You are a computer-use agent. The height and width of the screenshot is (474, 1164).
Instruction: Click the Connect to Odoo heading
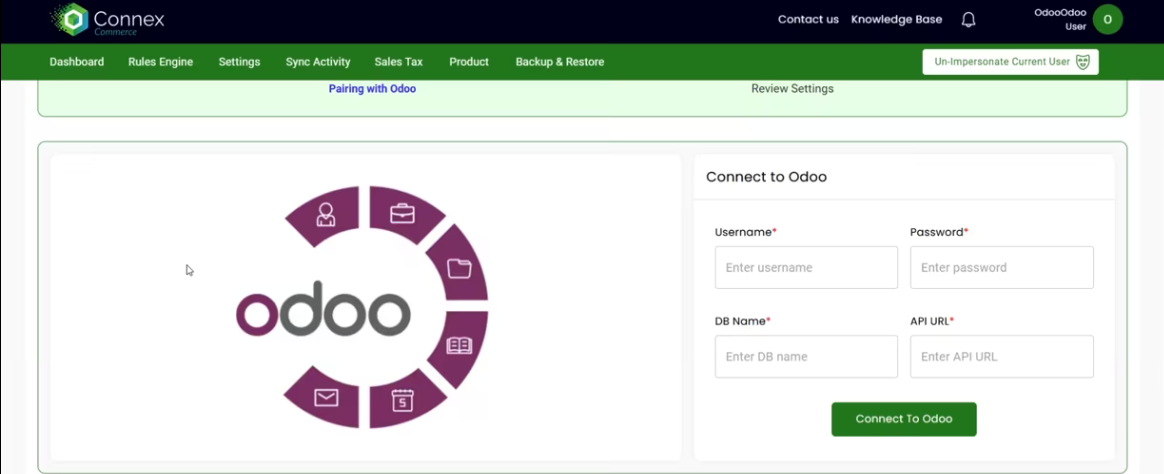pyautogui.click(x=766, y=177)
